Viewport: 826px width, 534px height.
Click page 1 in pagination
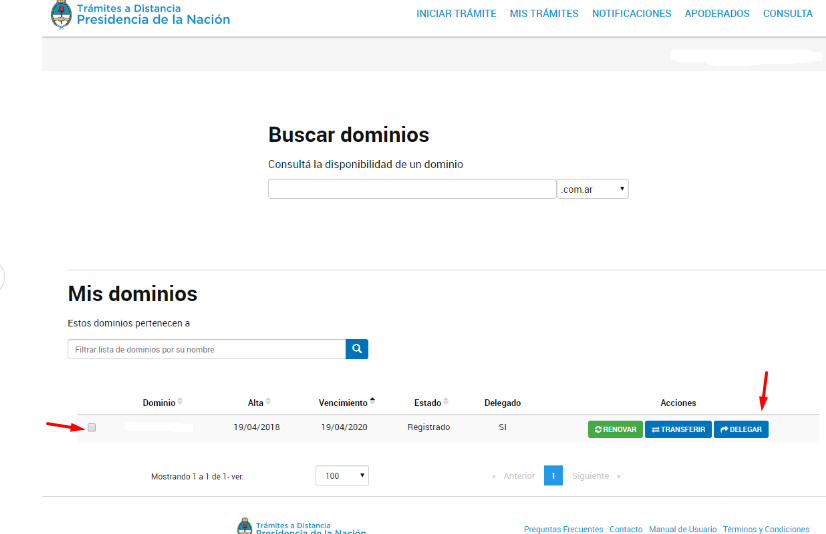point(553,476)
